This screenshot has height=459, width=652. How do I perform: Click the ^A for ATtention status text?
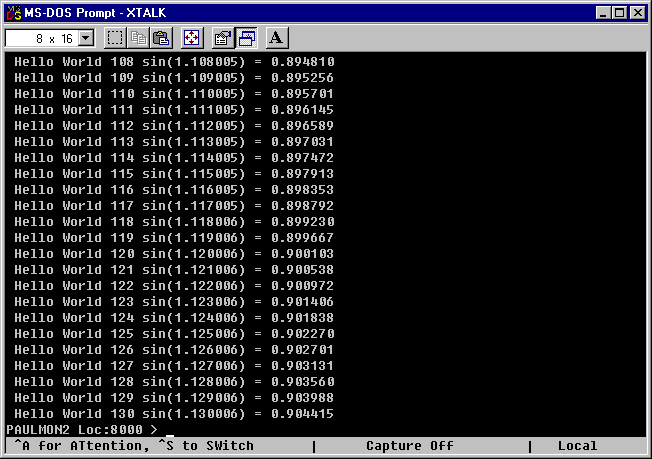tap(135, 446)
